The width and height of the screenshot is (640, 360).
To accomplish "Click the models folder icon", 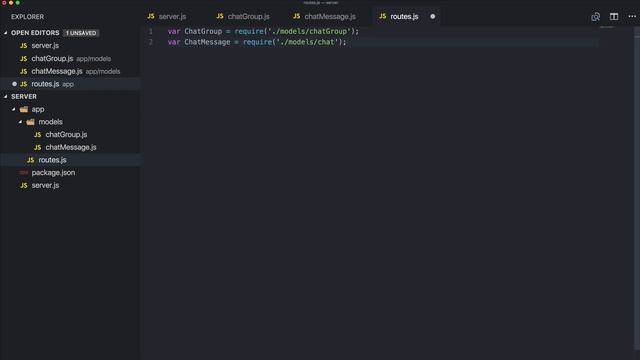I will click(x=31, y=122).
